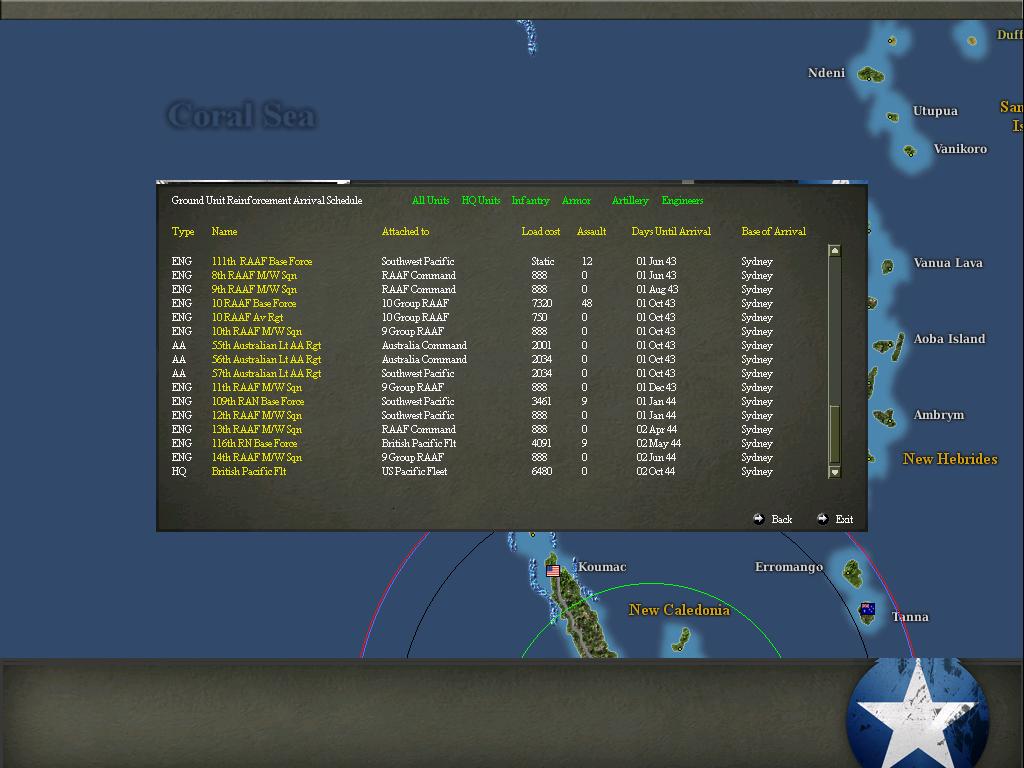This screenshot has height=768, width=1024.
Task: Filter list by HQ Units
Action: pos(481,200)
